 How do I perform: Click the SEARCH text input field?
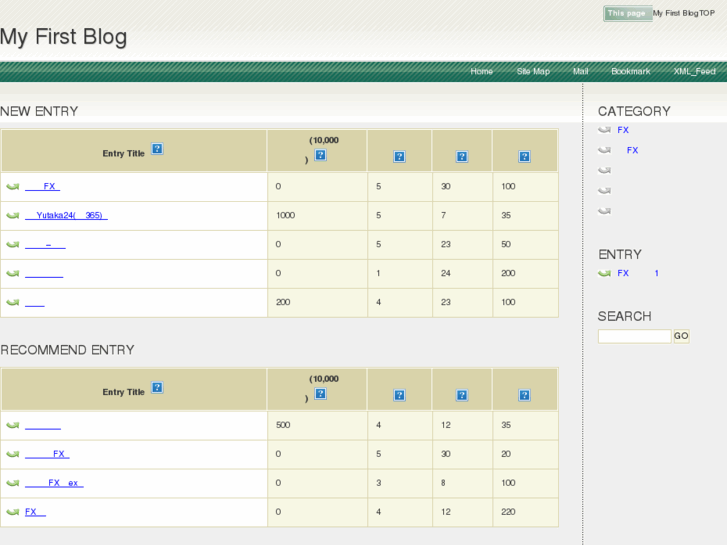click(635, 336)
